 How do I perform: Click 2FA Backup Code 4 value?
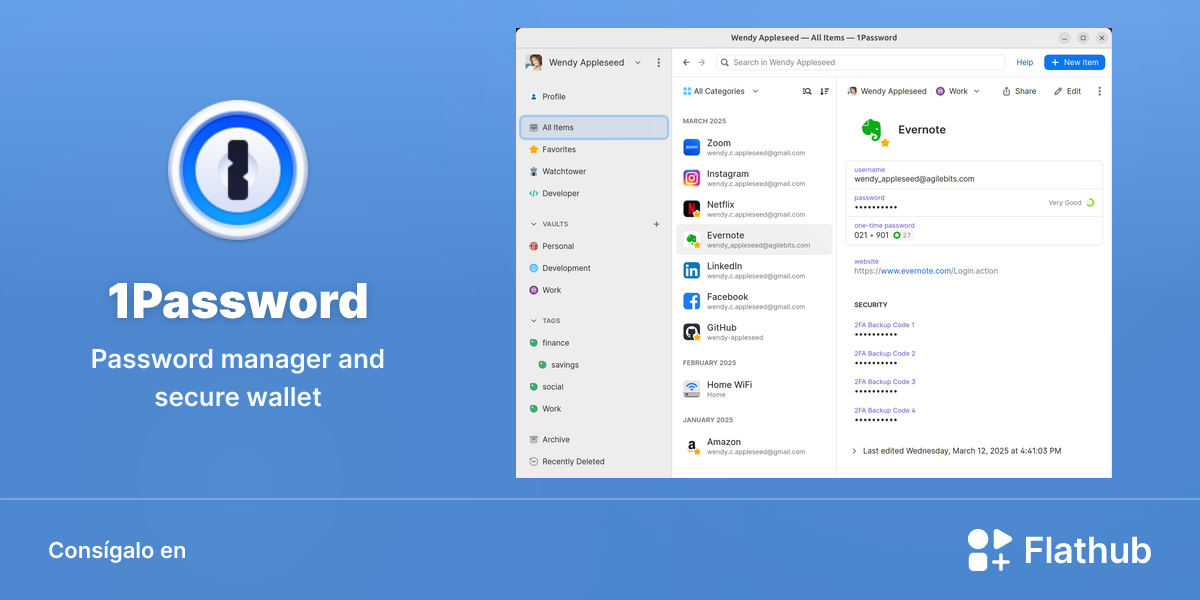[x=877, y=420]
